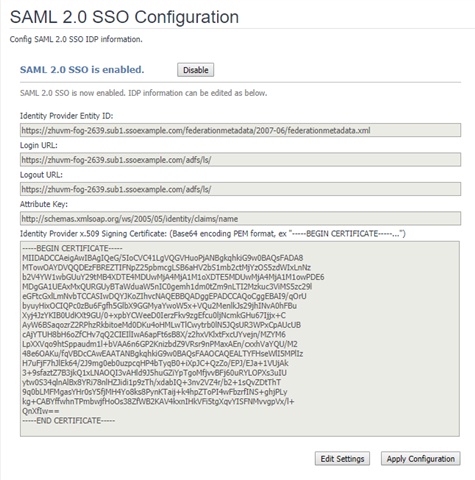The height and width of the screenshot is (480, 475).
Task: Click the 'Identity Provider Entity ID:' label
Action: coord(67,116)
